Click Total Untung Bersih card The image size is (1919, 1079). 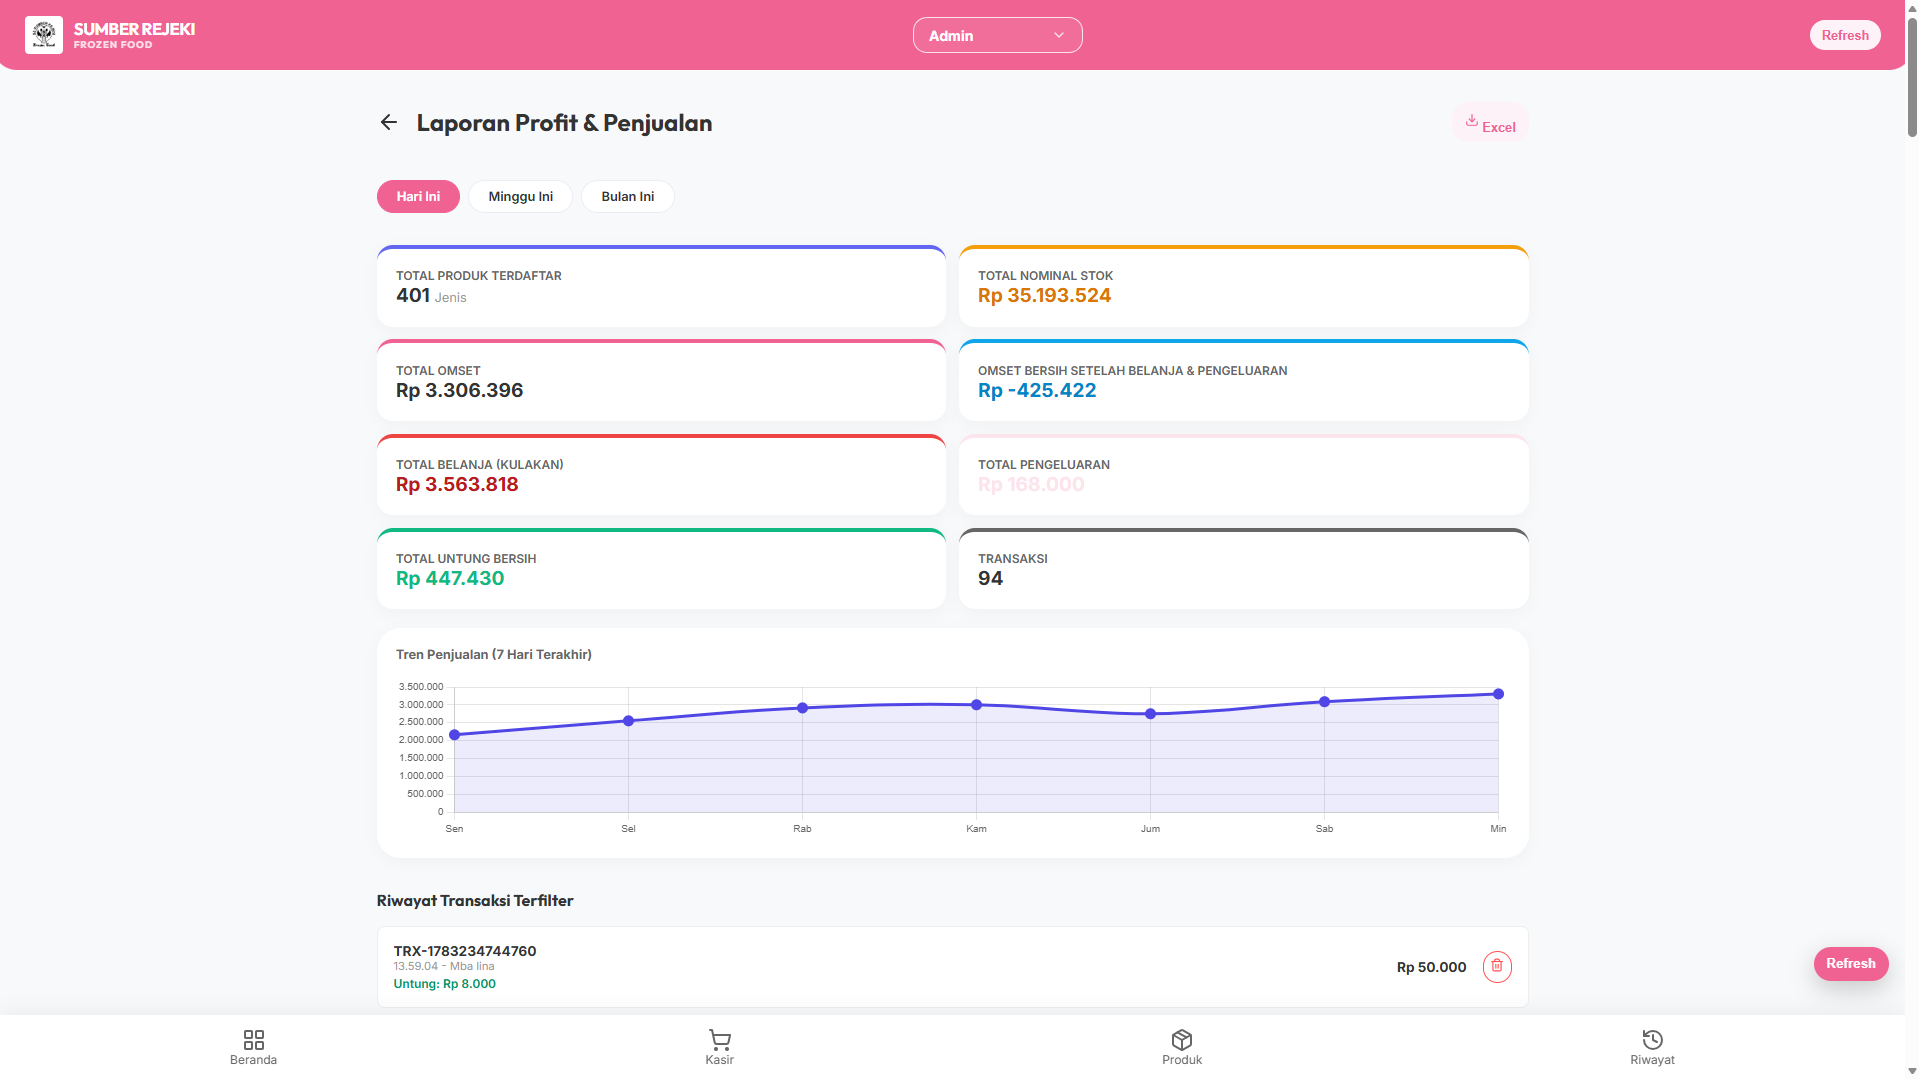[x=661, y=568]
